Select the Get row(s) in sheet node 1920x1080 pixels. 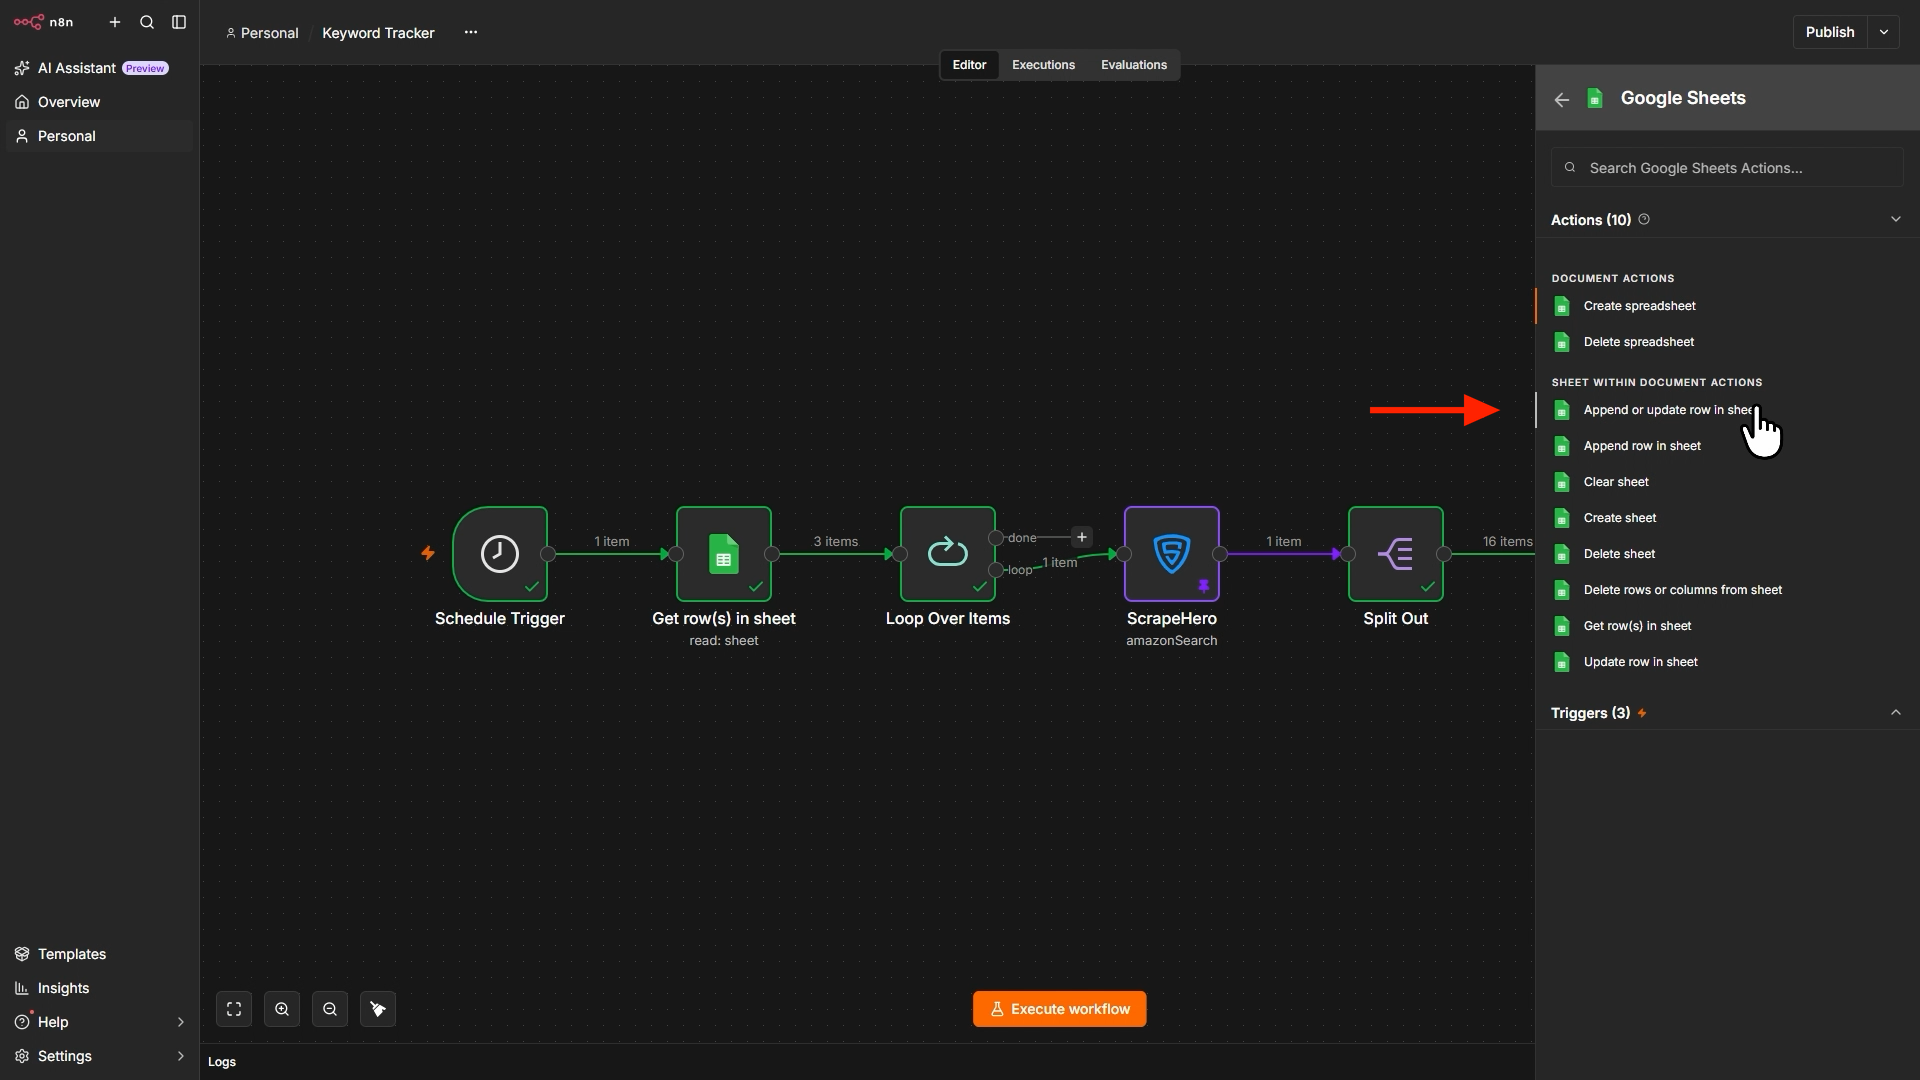(724, 554)
